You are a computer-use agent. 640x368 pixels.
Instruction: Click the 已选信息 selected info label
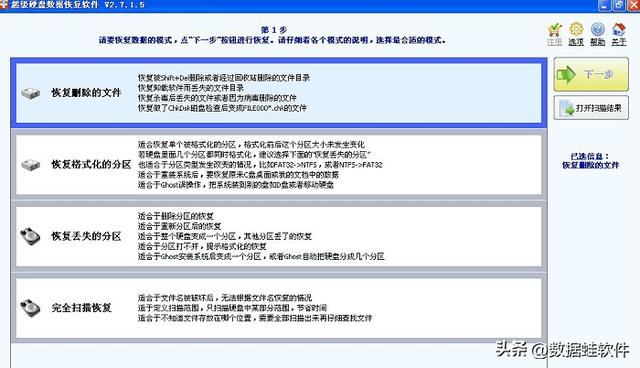[x=590, y=156]
